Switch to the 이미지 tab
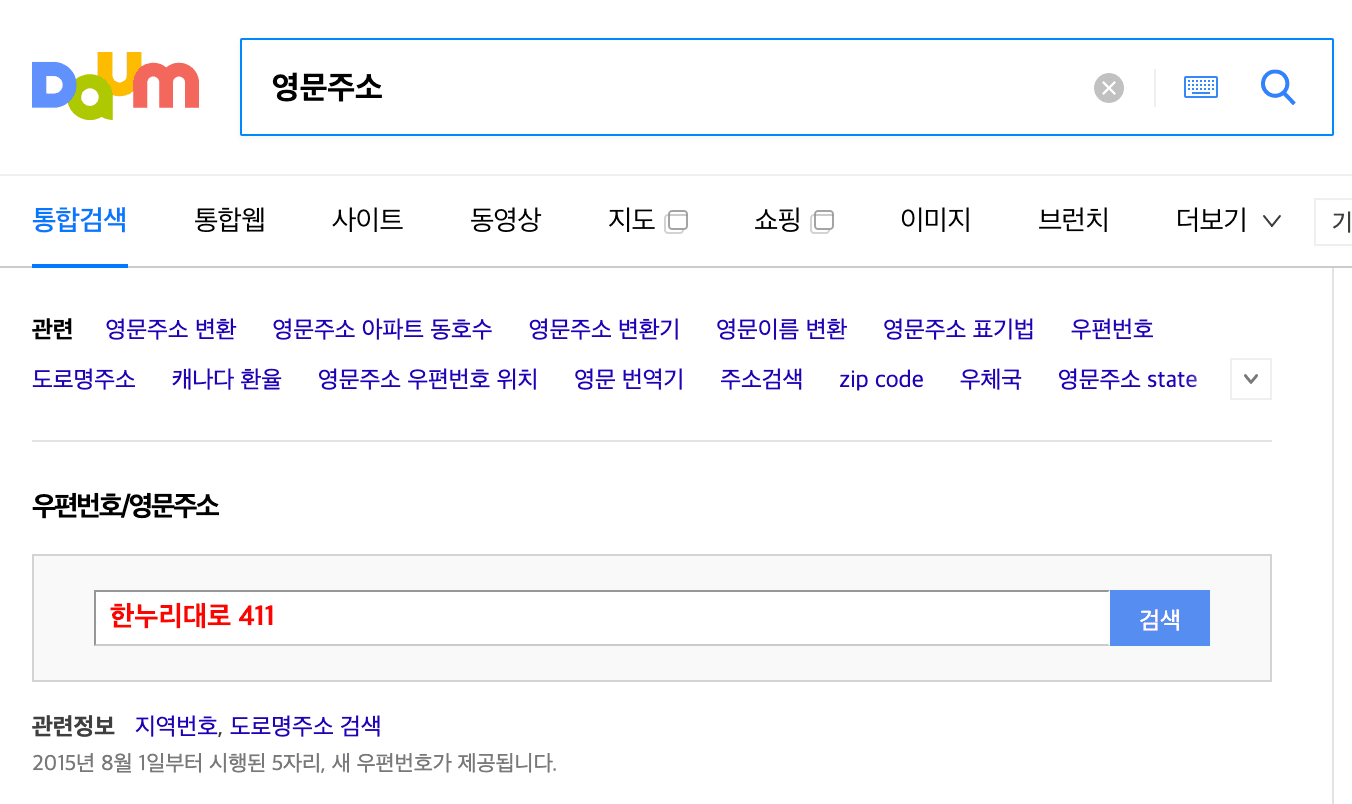The image size is (1352, 804). pyautogui.click(x=935, y=220)
